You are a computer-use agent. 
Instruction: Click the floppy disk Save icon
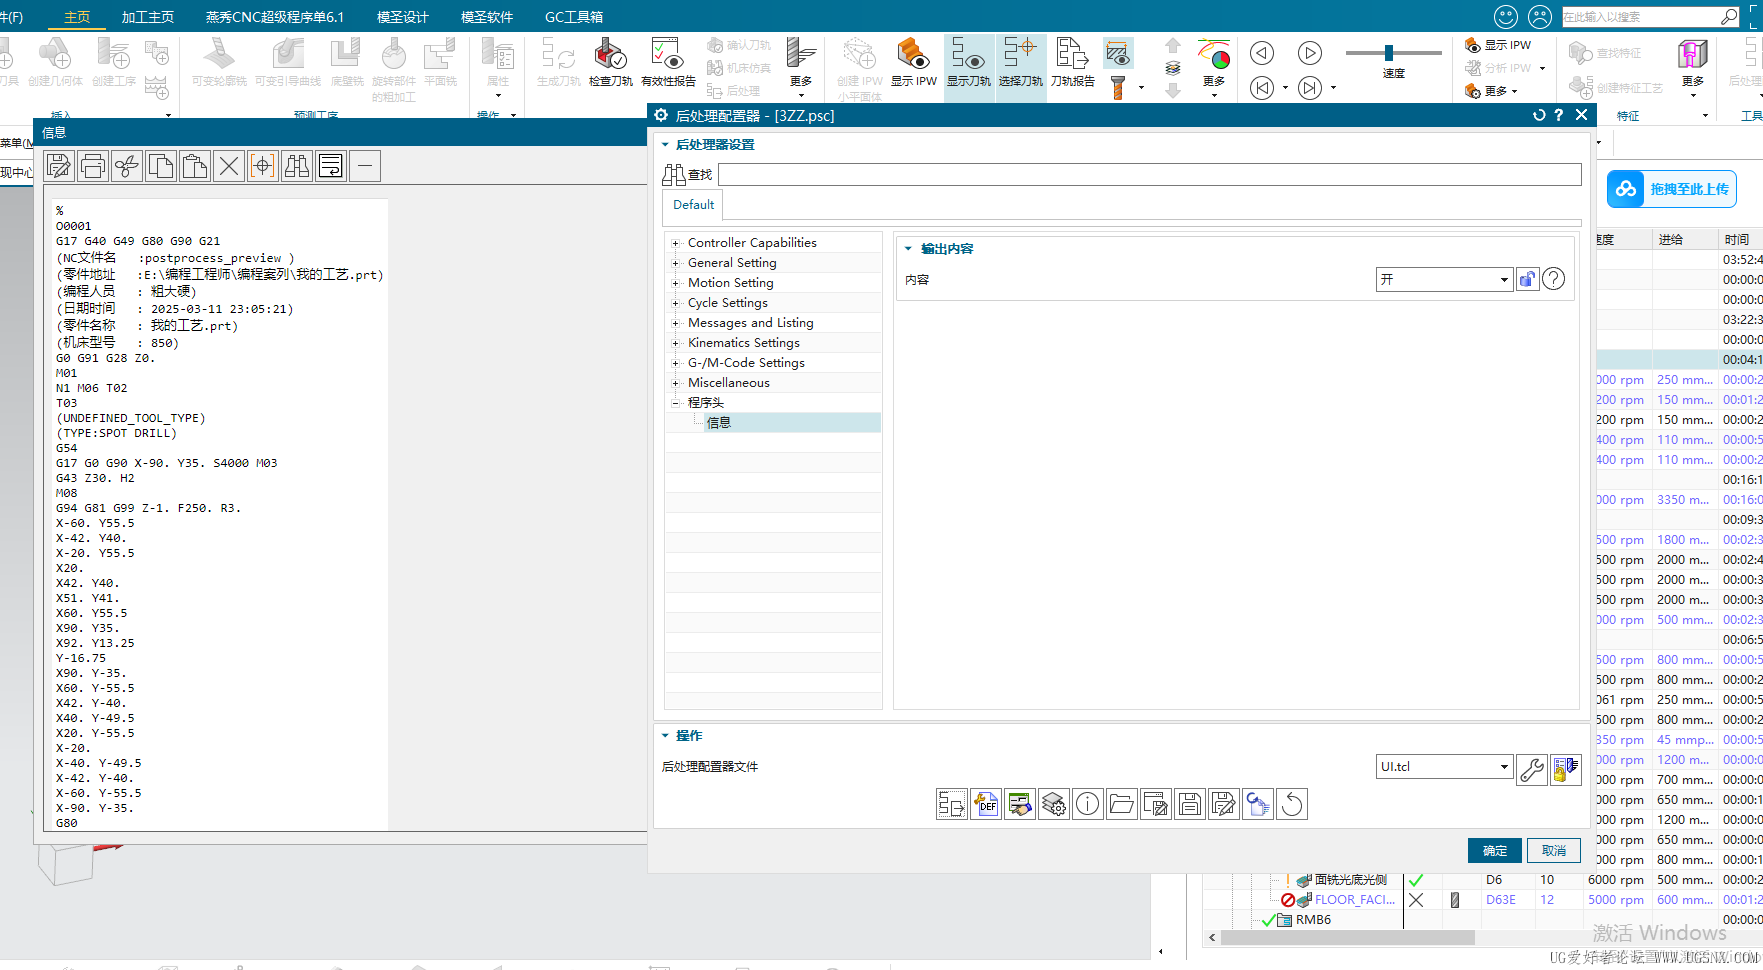point(1190,804)
